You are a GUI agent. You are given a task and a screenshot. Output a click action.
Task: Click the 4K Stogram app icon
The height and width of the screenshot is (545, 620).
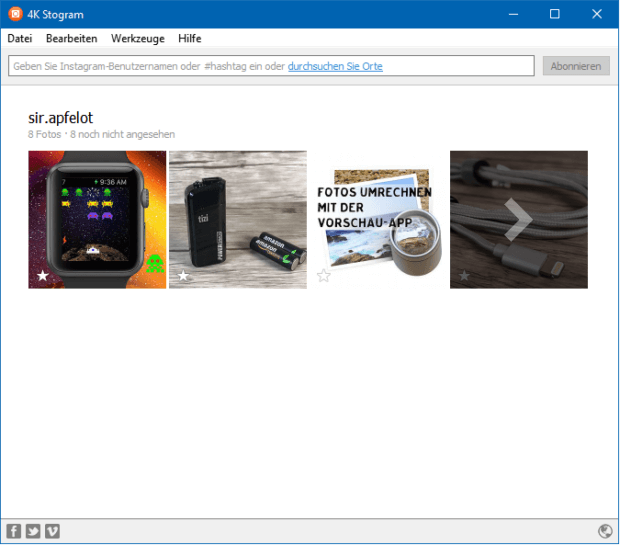coord(15,14)
